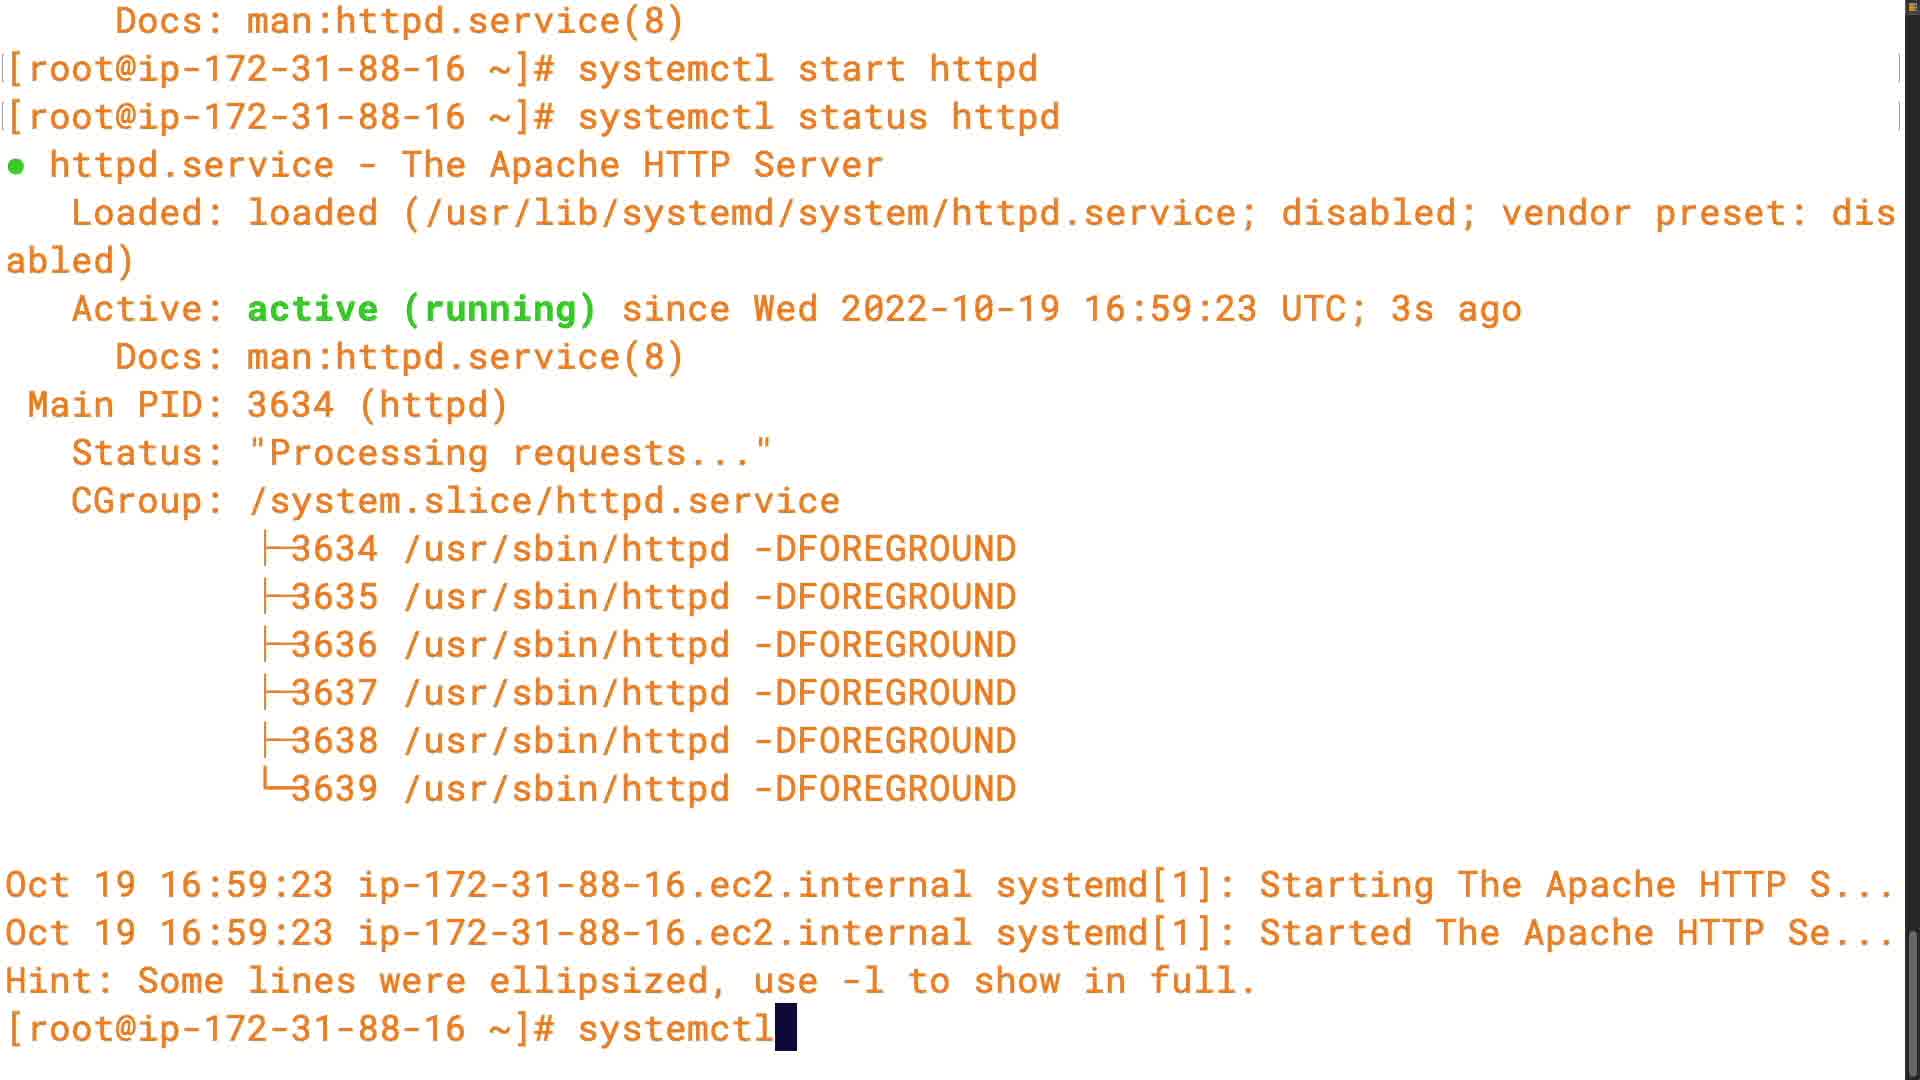Viewport: 1920px width, 1080px height.
Task: Click the "Starting The Apache HTTP S..." log line
Action: [x=1575, y=885]
